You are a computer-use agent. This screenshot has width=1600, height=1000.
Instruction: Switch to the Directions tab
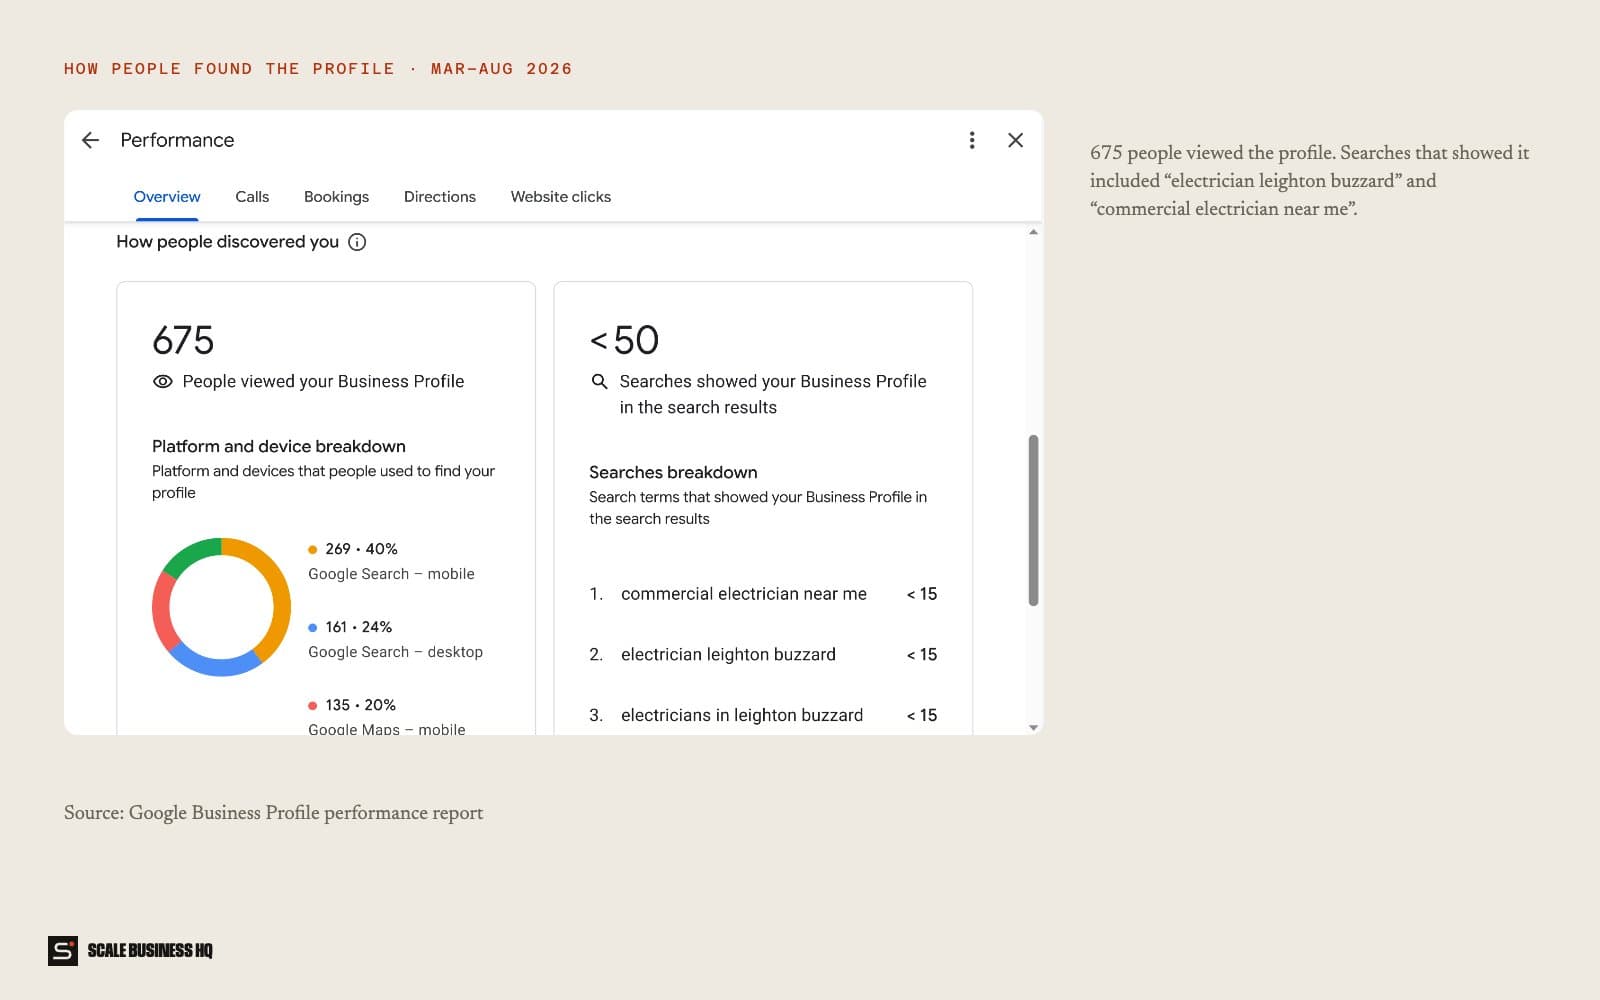click(x=440, y=197)
